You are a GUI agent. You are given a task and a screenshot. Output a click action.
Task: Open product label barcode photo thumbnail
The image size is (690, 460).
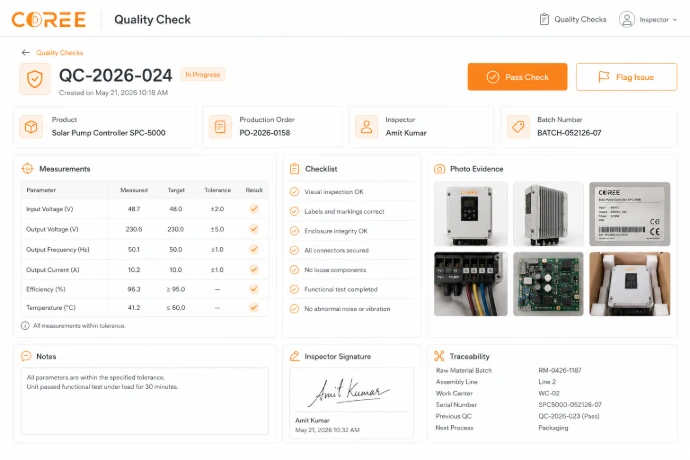(630, 213)
